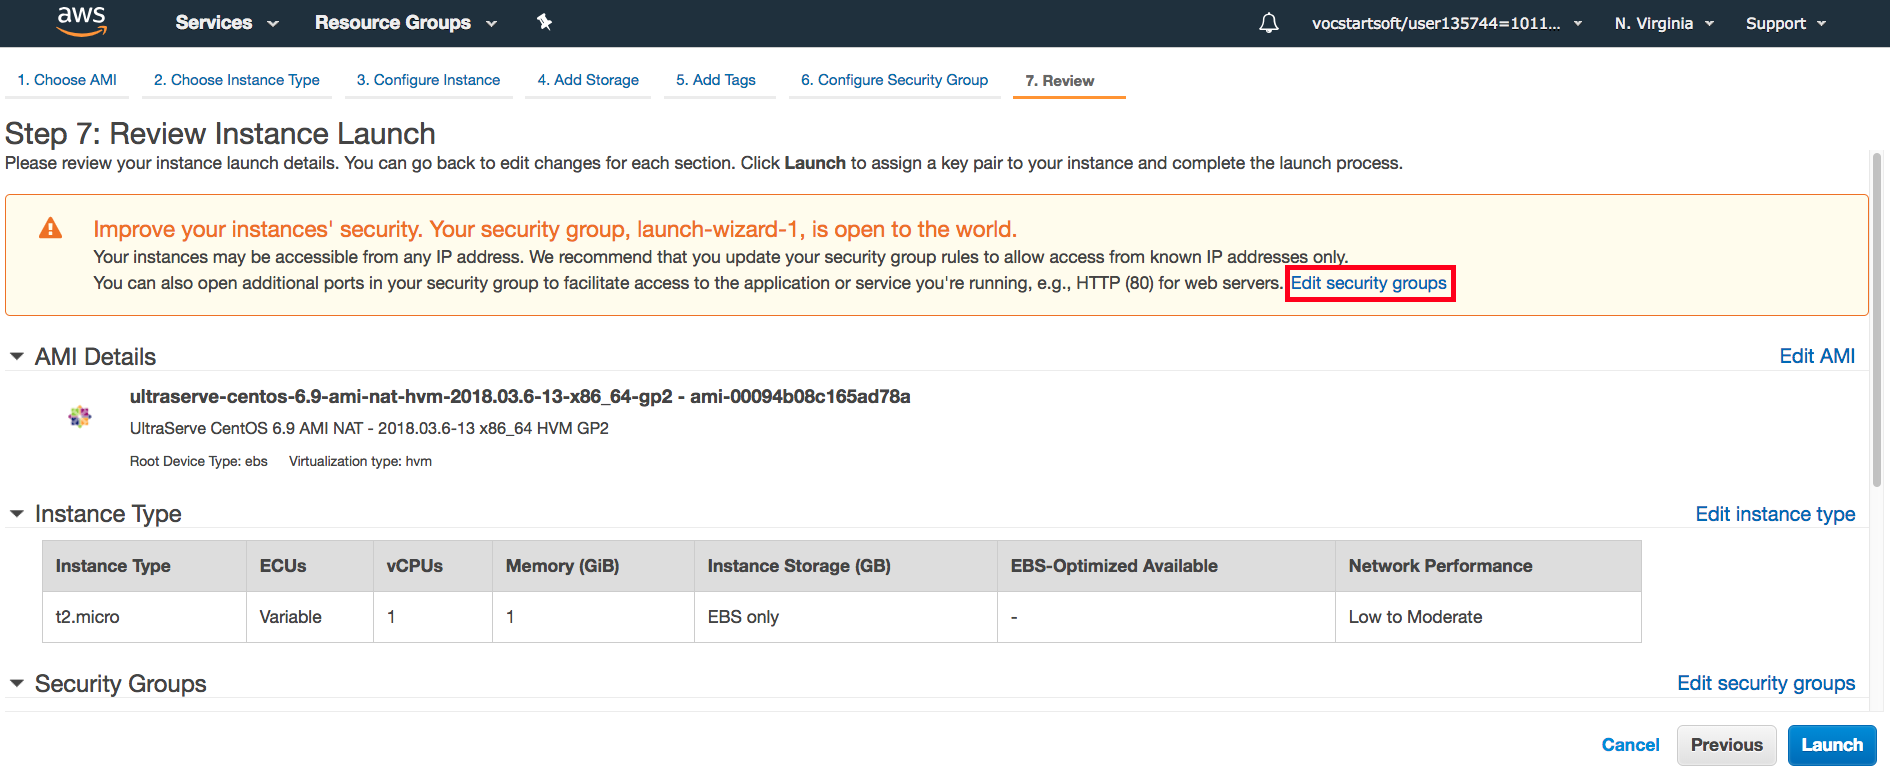Go to step 1 Choose AMI
The width and height of the screenshot is (1890, 781).
[67, 80]
